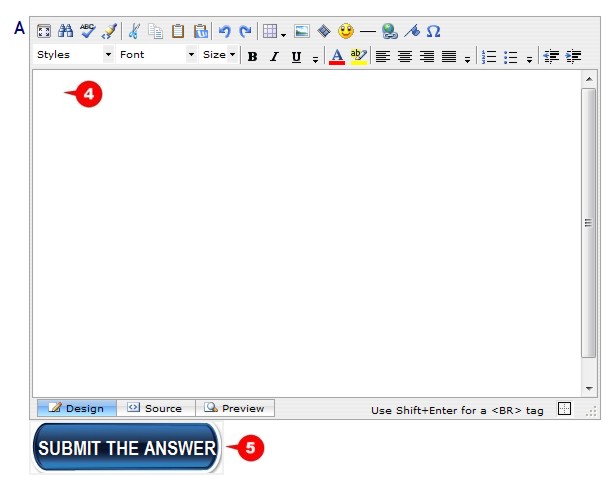Image resolution: width=614 pixels, height=477 pixels.
Task: Redo the last action
Action: tap(246, 31)
